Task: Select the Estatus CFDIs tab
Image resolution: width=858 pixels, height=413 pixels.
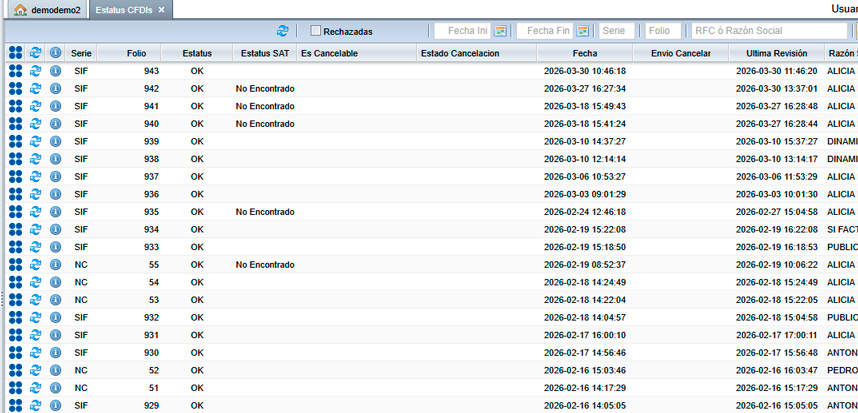Action: coord(124,9)
